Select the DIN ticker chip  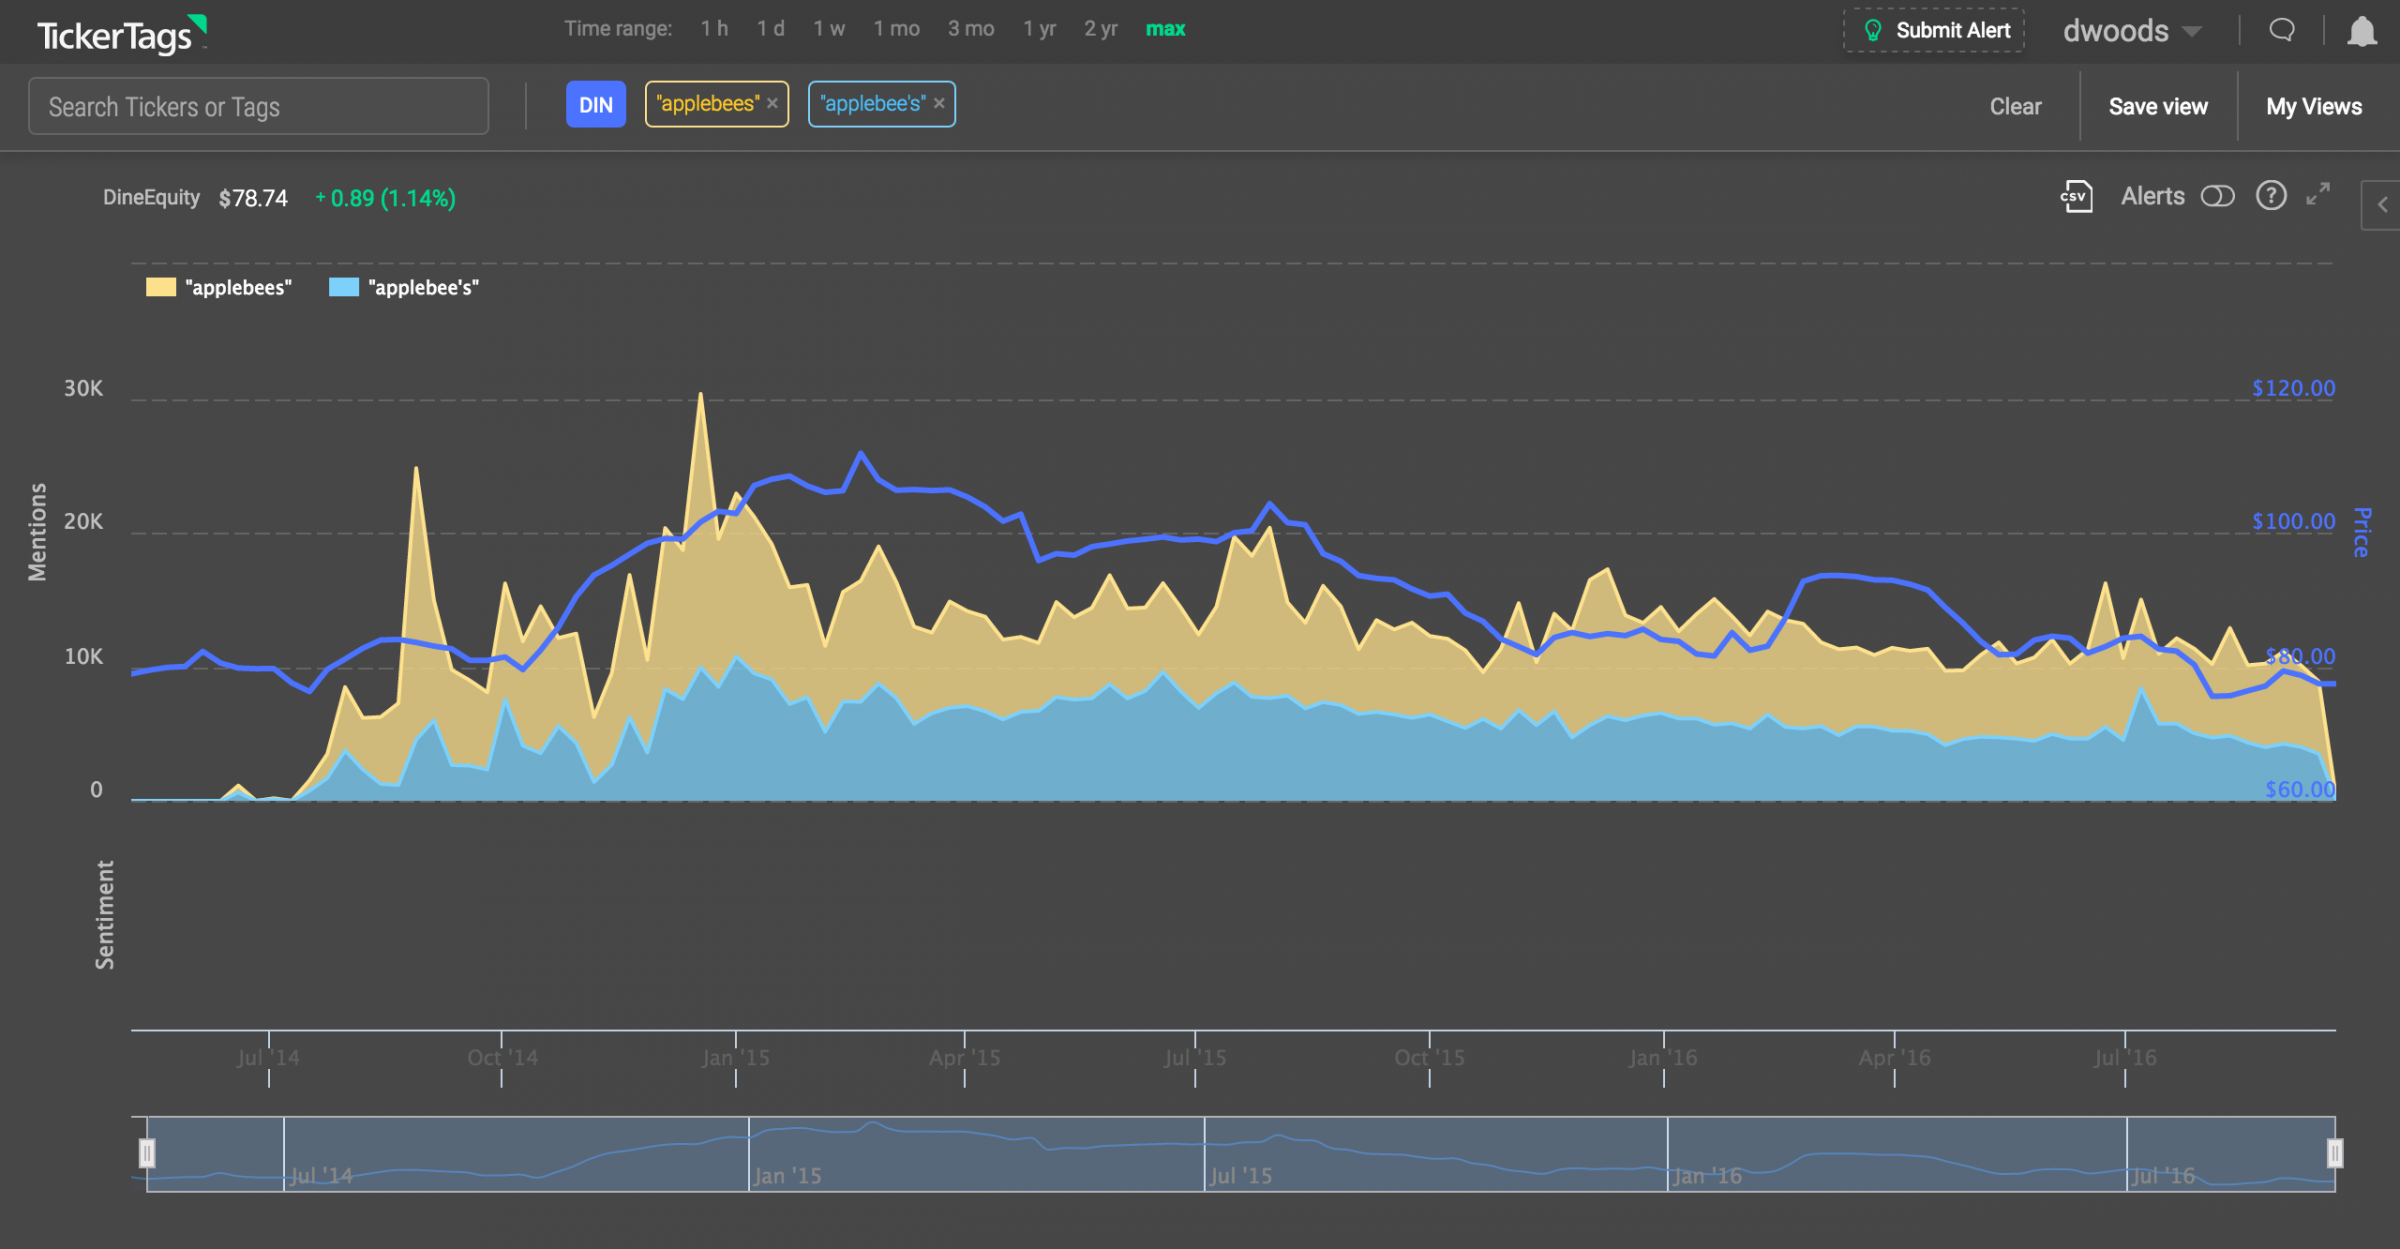click(596, 104)
